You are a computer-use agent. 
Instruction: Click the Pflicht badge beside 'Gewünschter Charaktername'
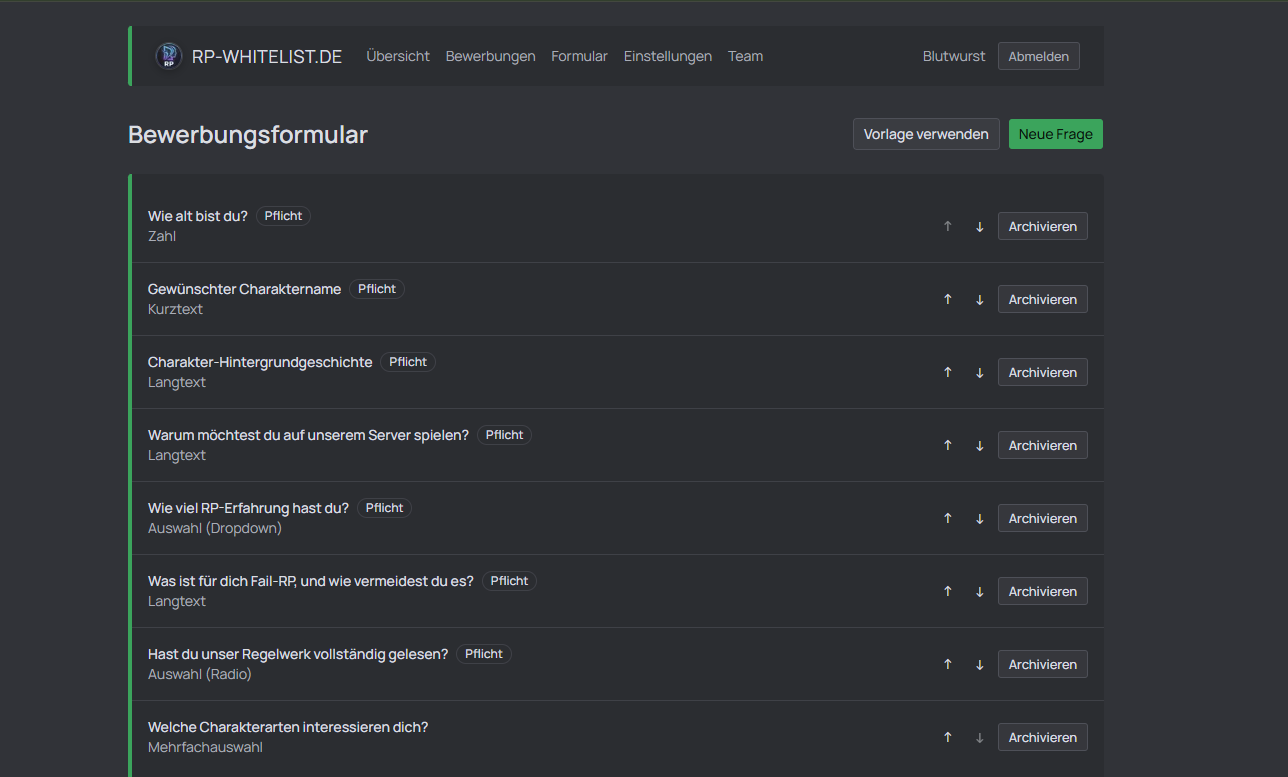point(377,289)
